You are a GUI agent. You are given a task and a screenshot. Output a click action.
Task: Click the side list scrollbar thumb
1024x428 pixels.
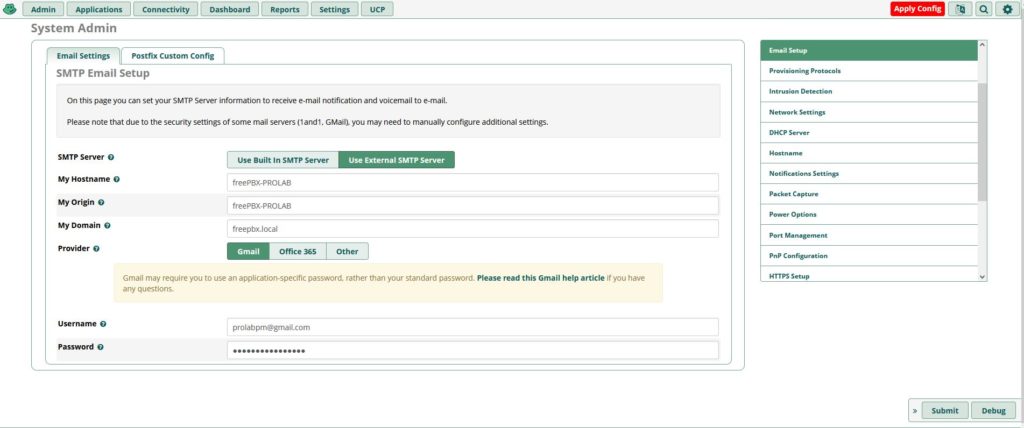(x=982, y=142)
